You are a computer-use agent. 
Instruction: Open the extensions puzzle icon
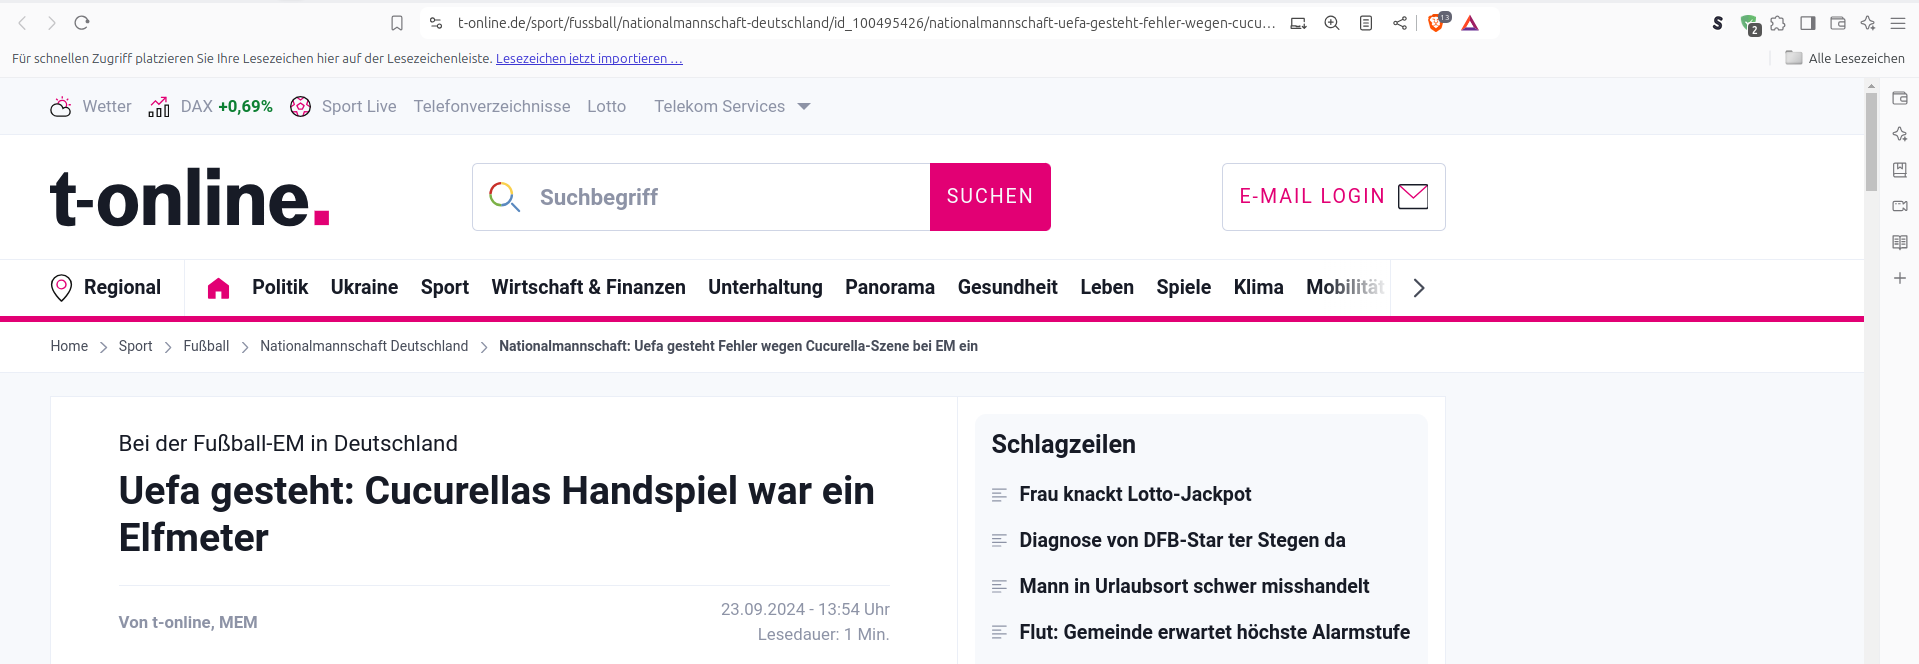pos(1778,23)
